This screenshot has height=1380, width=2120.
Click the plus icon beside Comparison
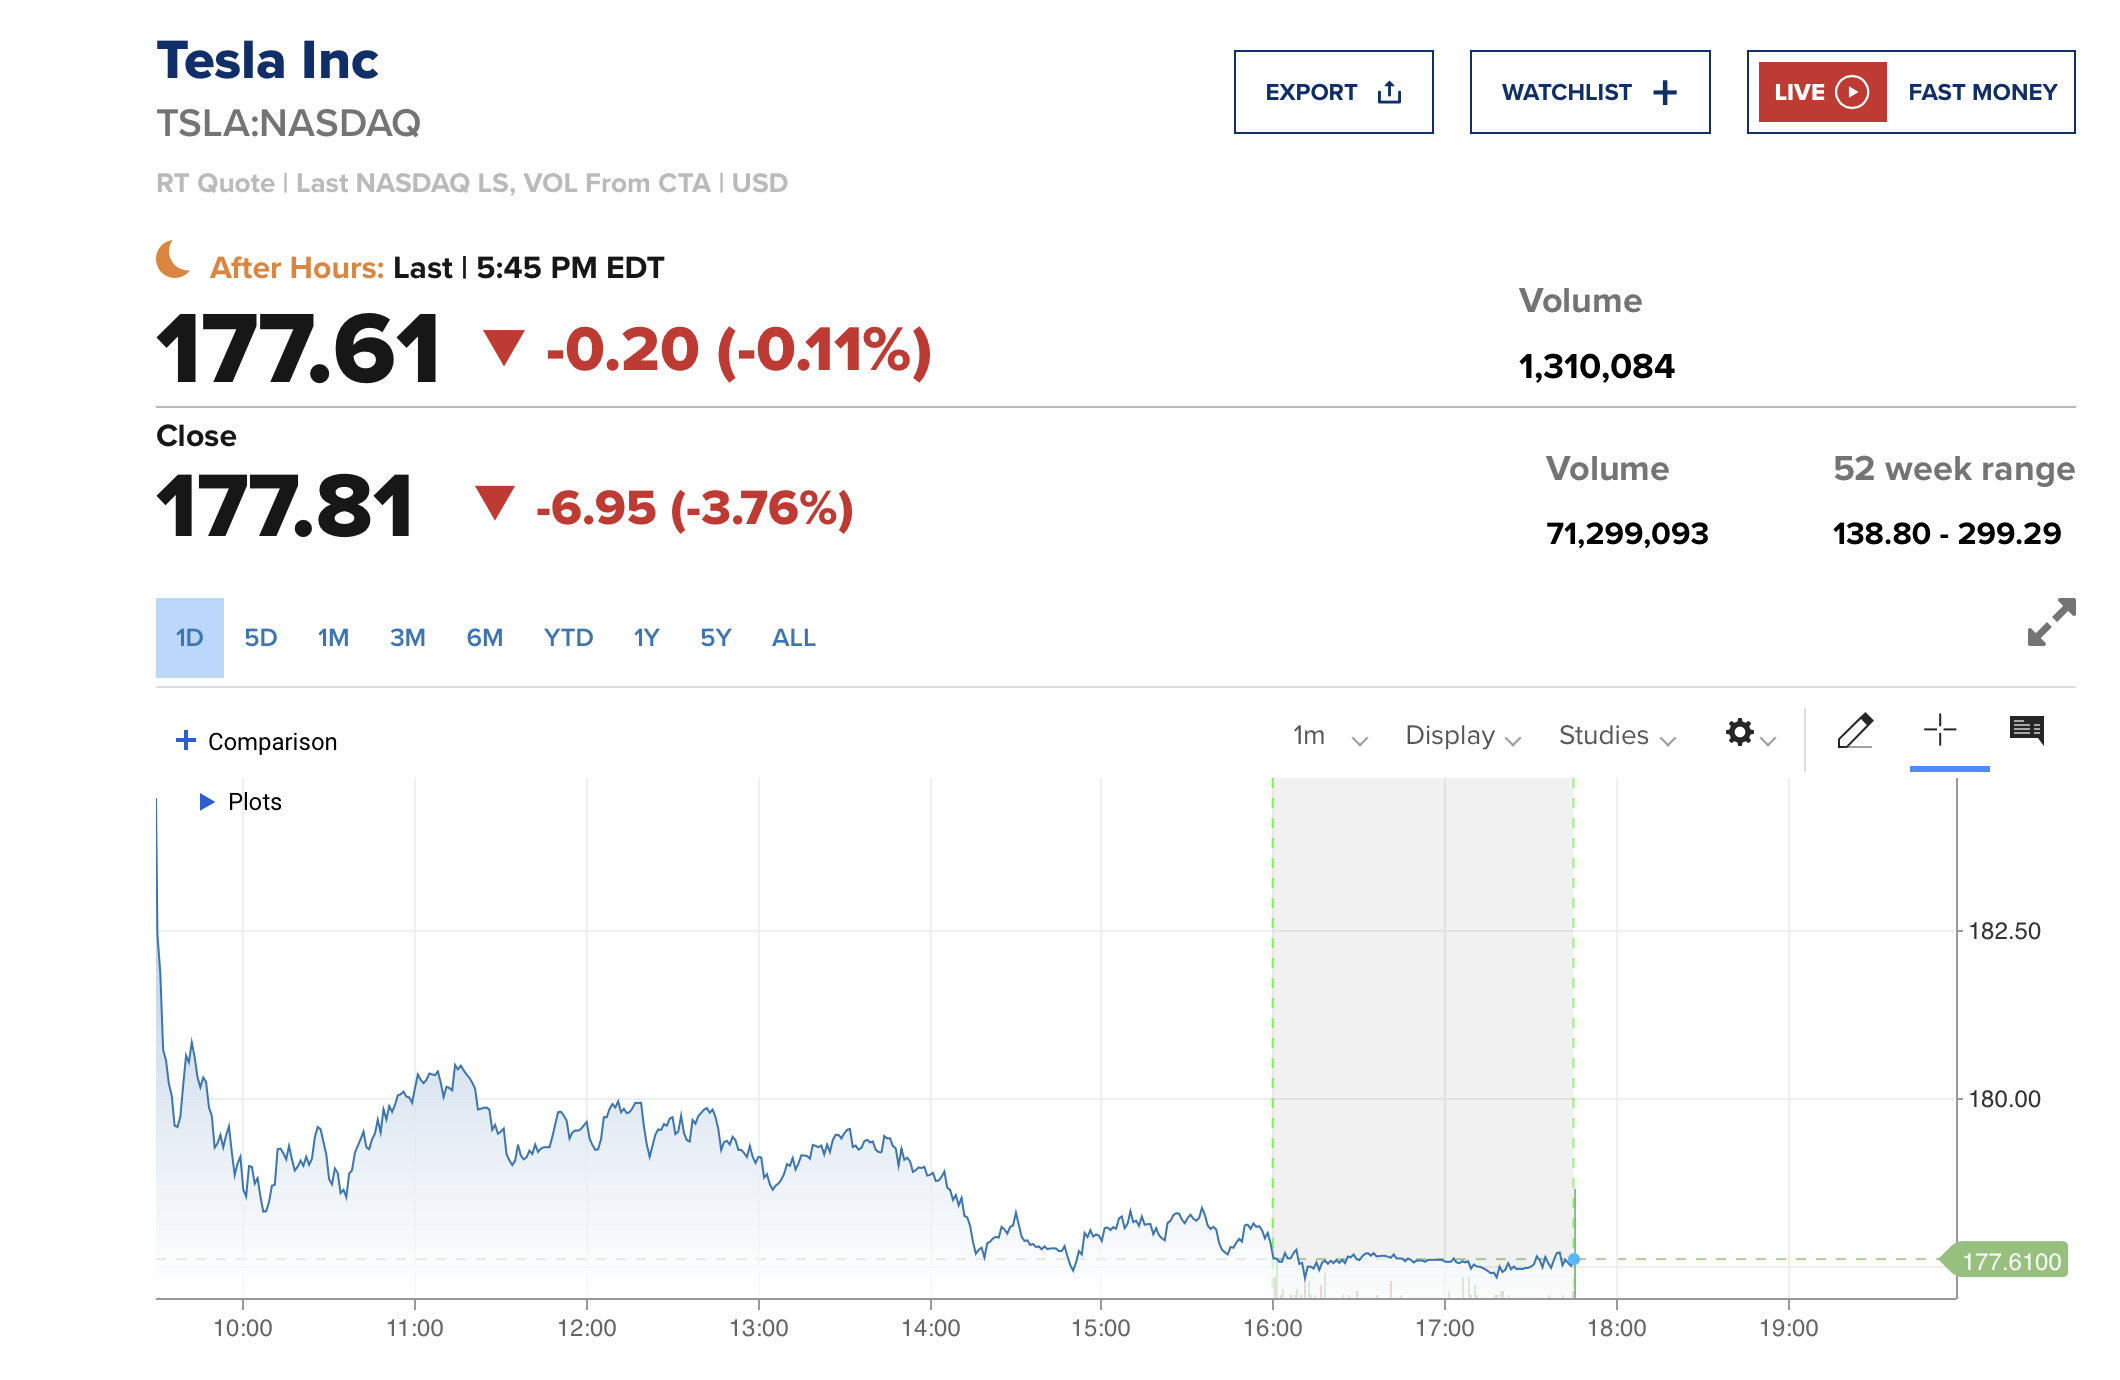coord(185,740)
